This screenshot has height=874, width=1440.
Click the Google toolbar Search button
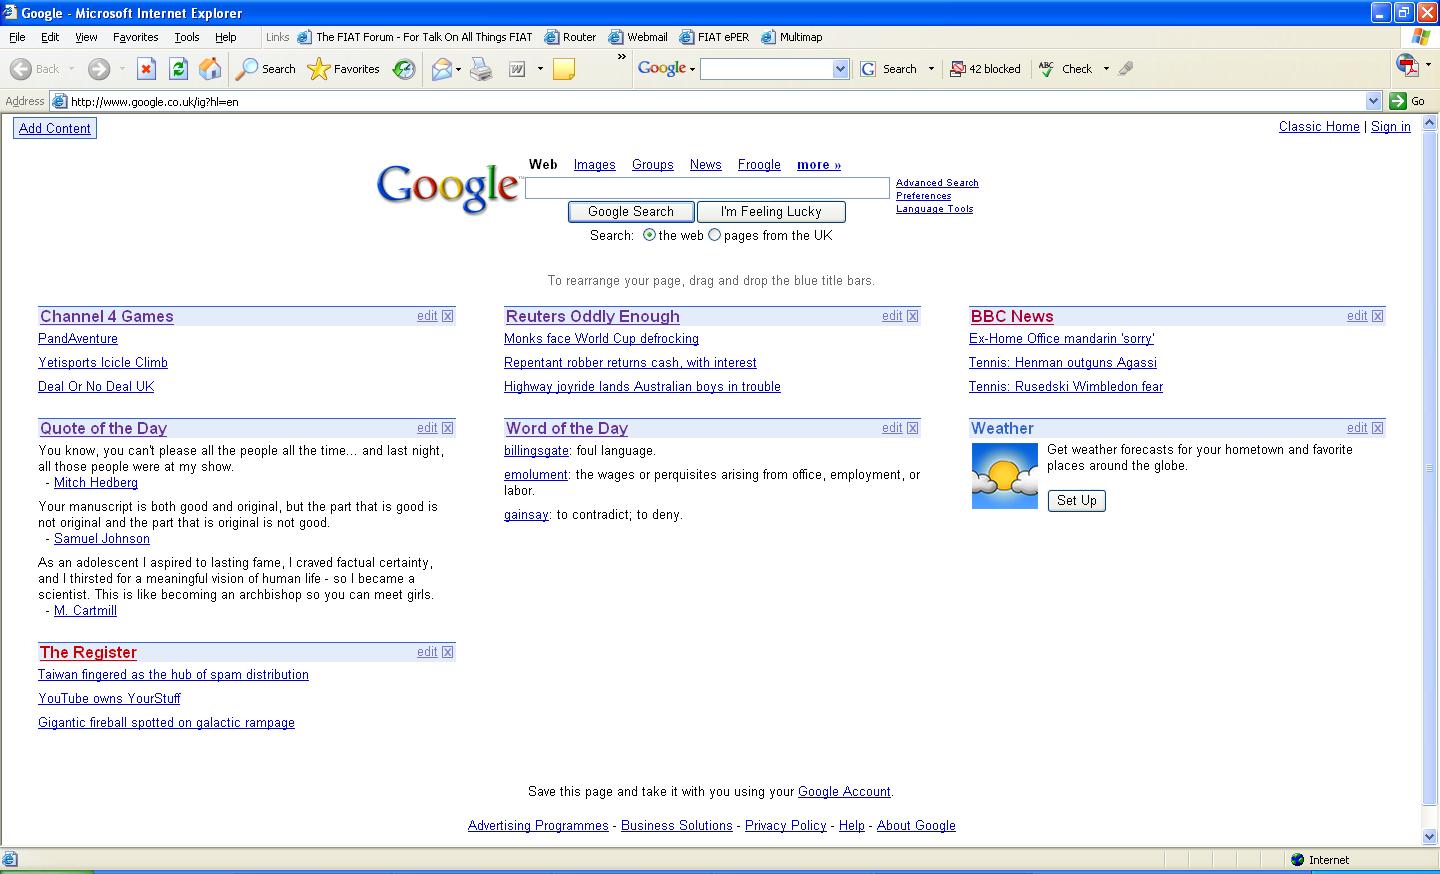click(x=889, y=69)
